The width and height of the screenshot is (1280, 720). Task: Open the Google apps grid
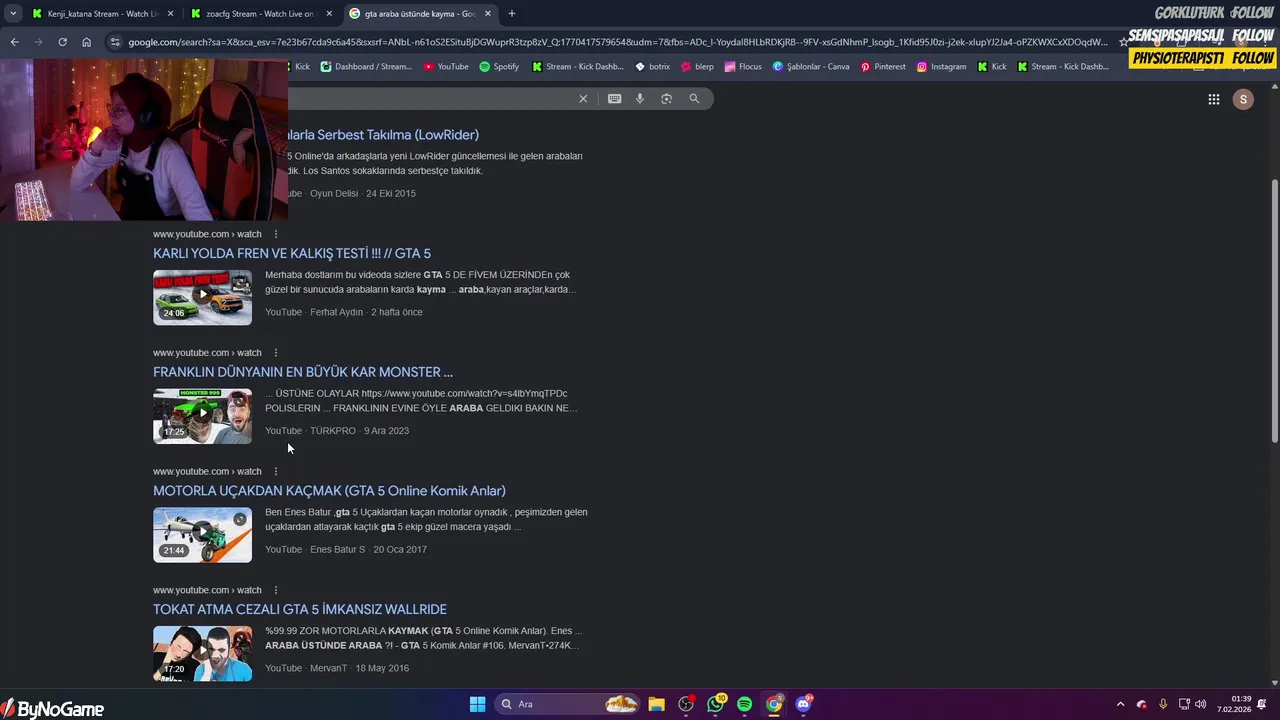(x=1213, y=99)
